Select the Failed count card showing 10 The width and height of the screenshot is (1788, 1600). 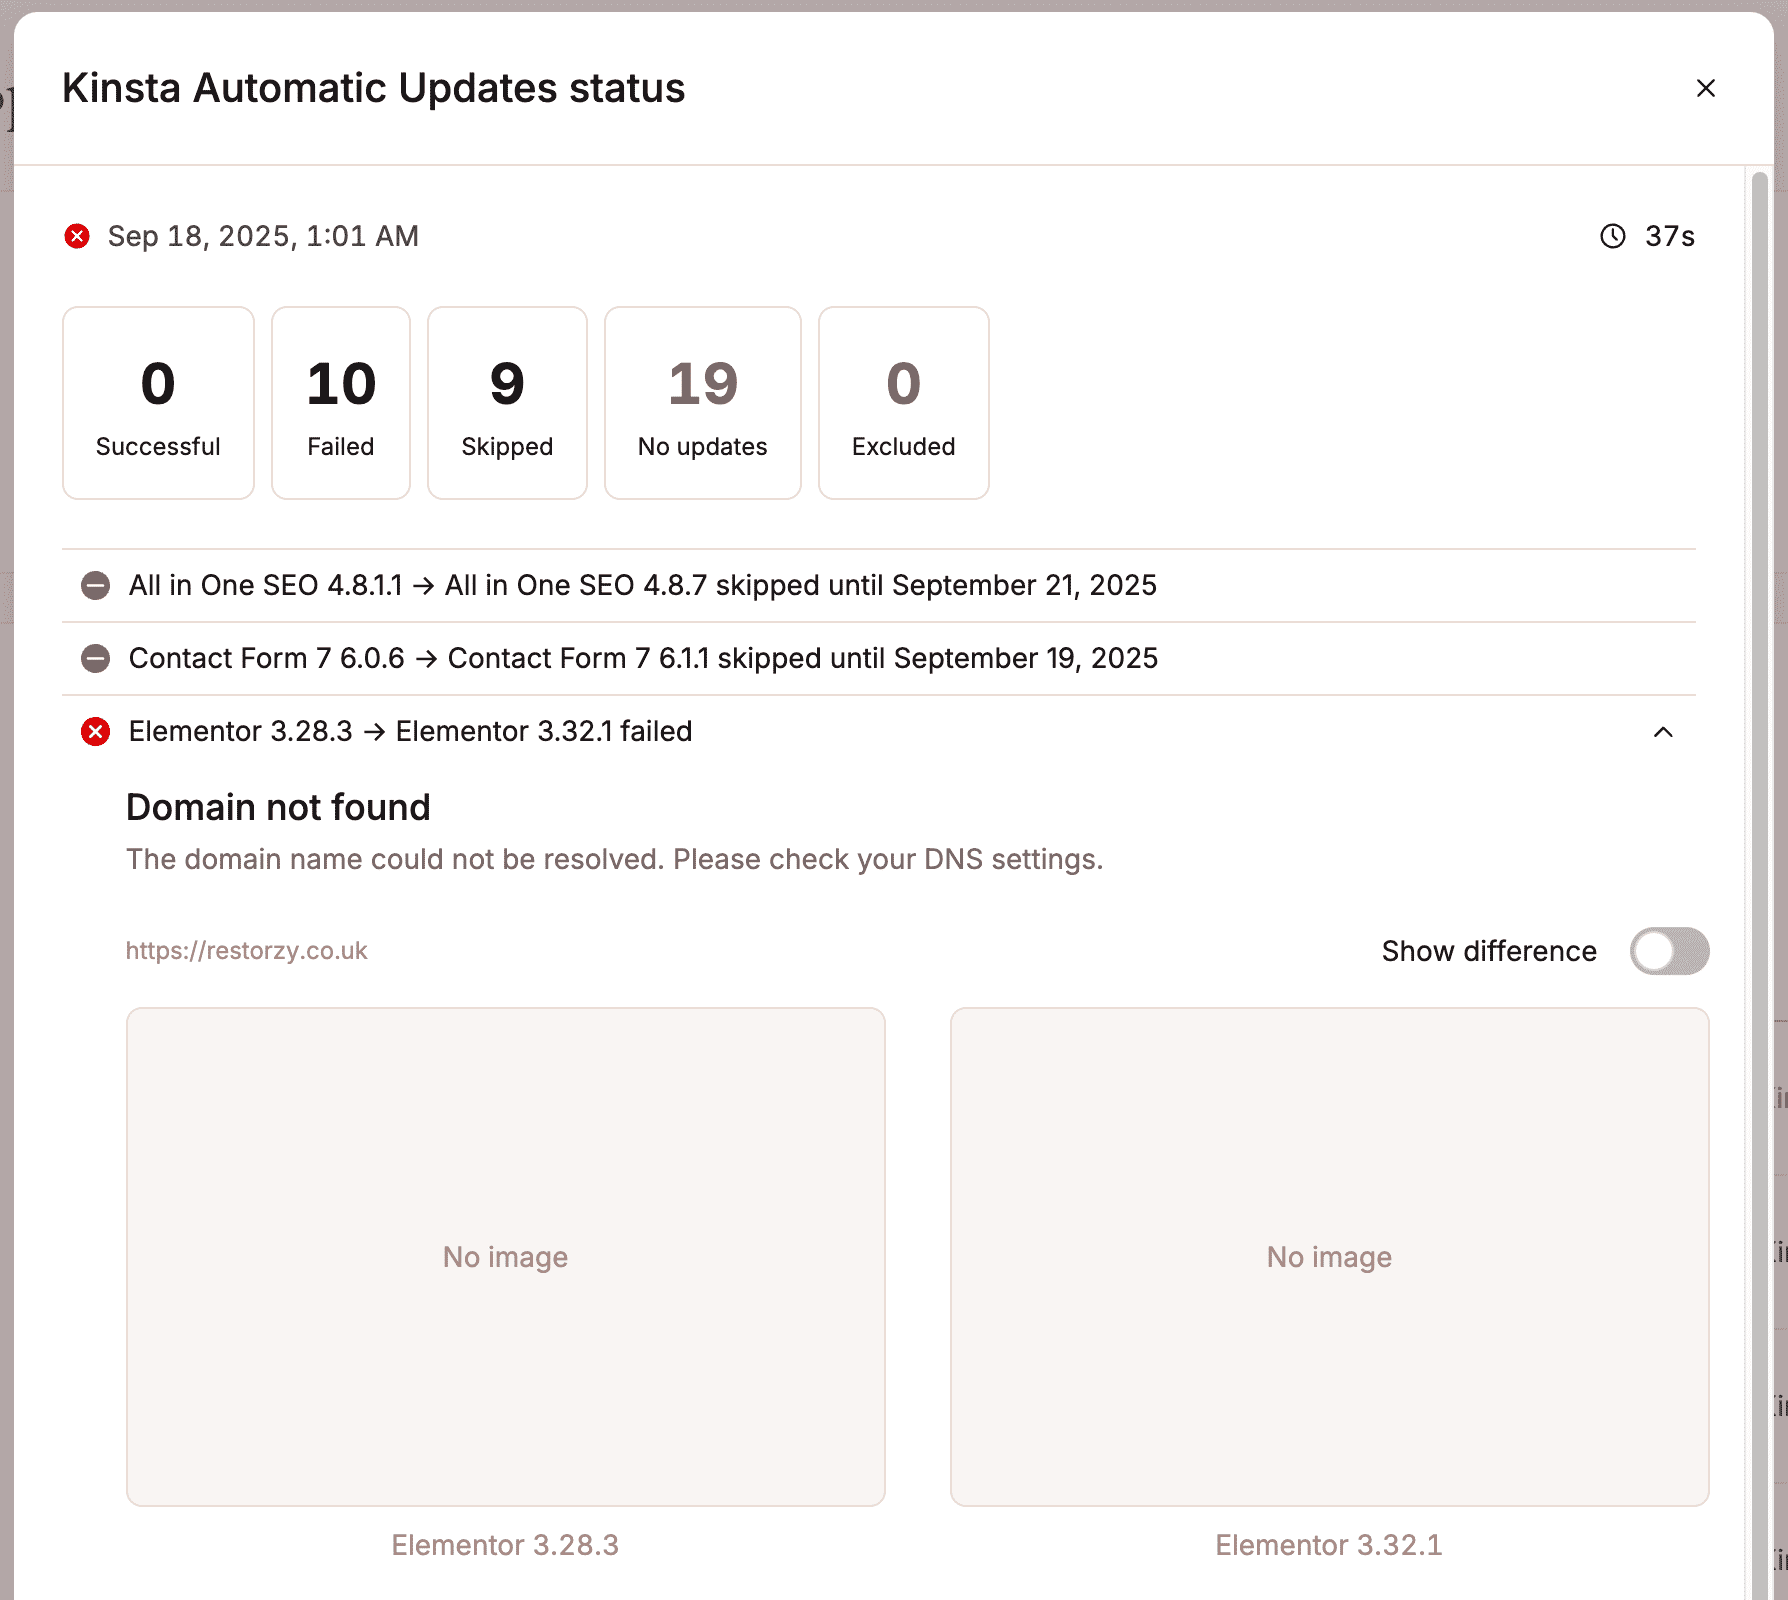tap(340, 402)
